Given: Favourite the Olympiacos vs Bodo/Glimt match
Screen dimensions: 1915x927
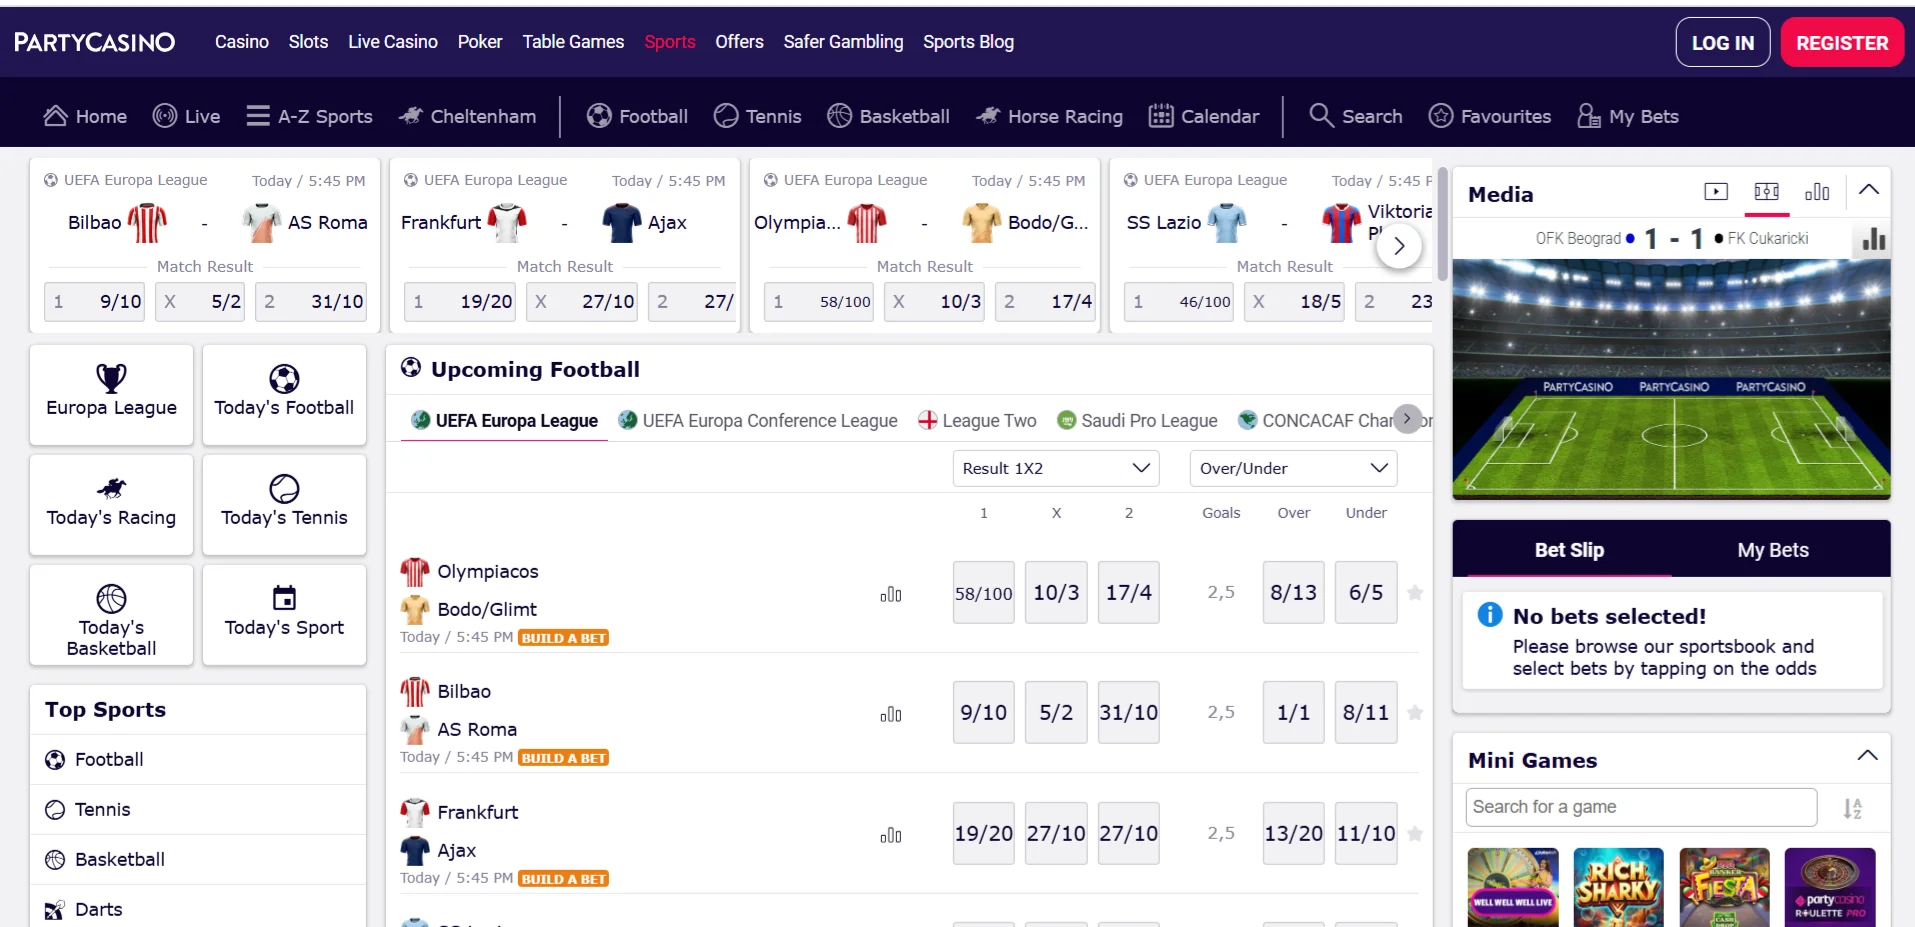Looking at the screenshot, I should 1415,593.
